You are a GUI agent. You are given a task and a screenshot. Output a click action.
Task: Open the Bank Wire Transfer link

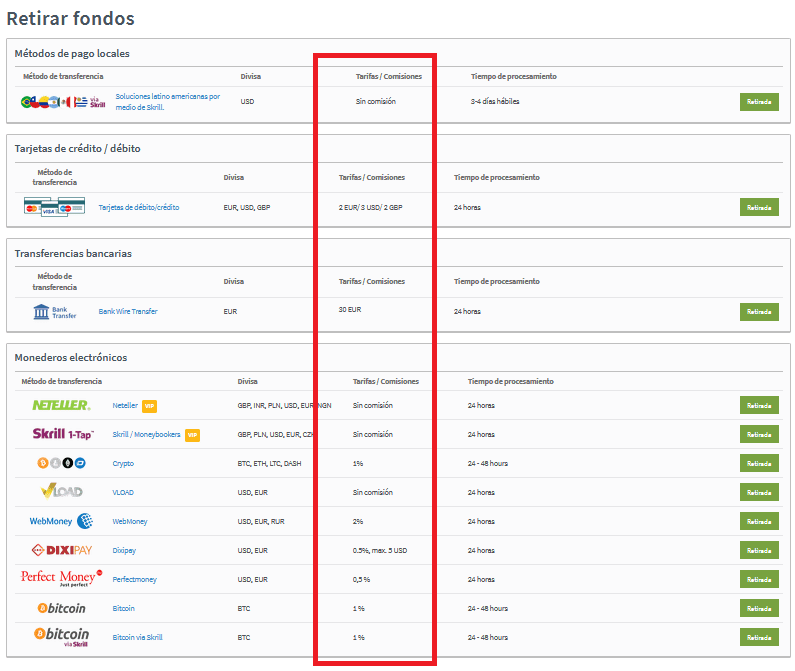pyautogui.click(x=128, y=312)
